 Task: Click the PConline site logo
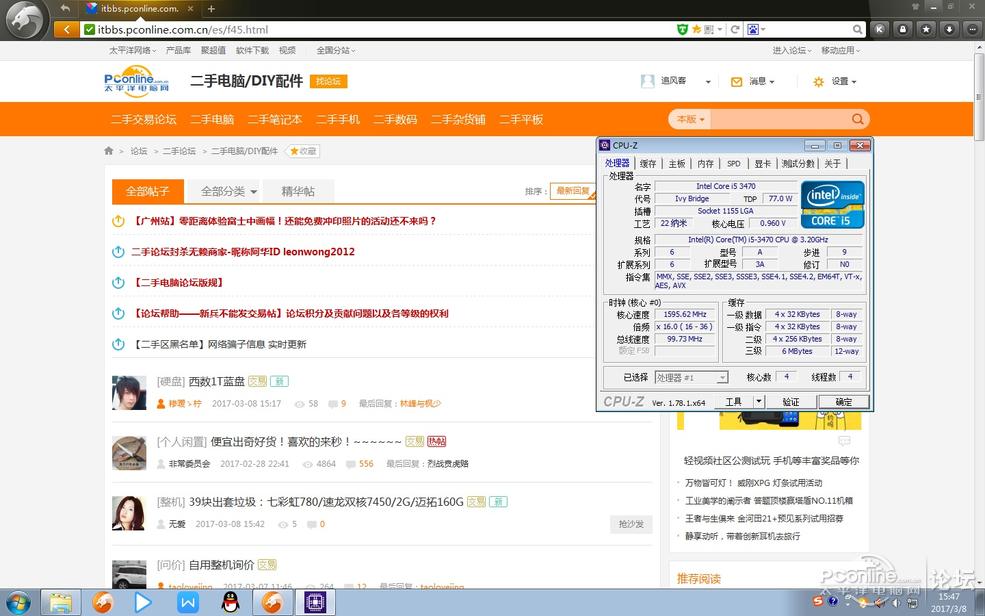coord(136,82)
